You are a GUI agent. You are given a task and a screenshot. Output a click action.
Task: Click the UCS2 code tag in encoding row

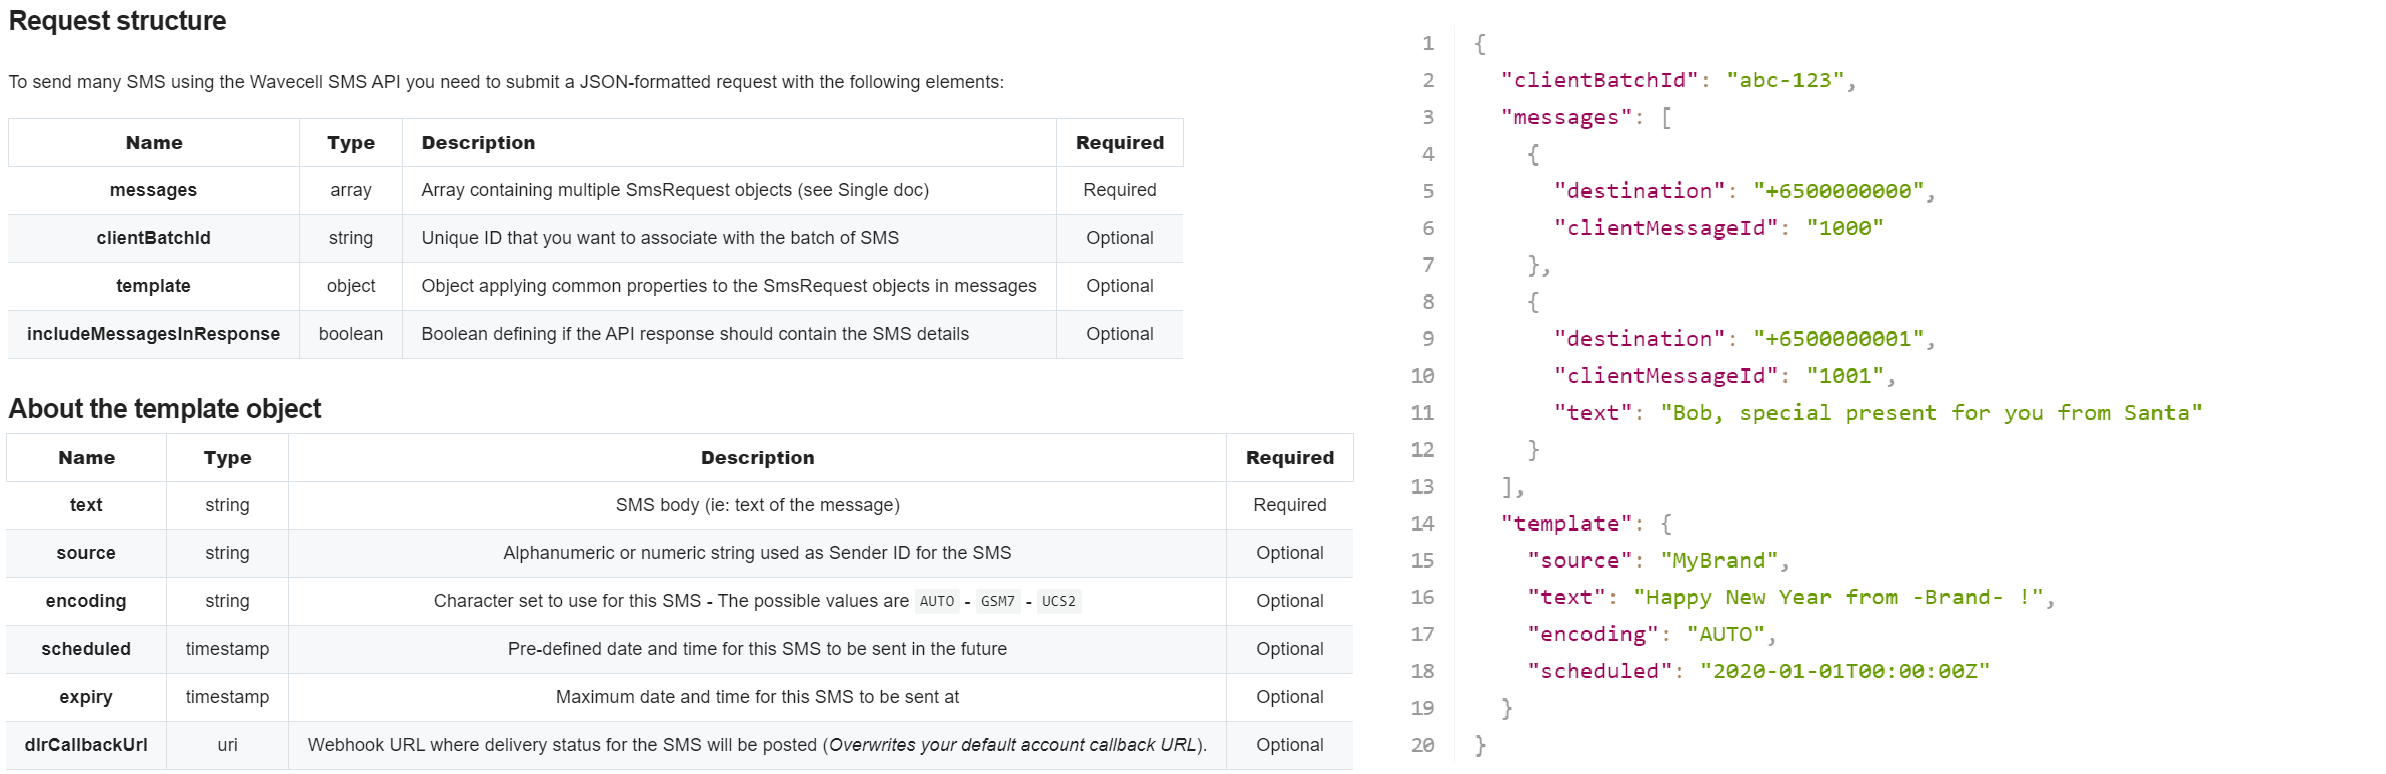[1058, 601]
